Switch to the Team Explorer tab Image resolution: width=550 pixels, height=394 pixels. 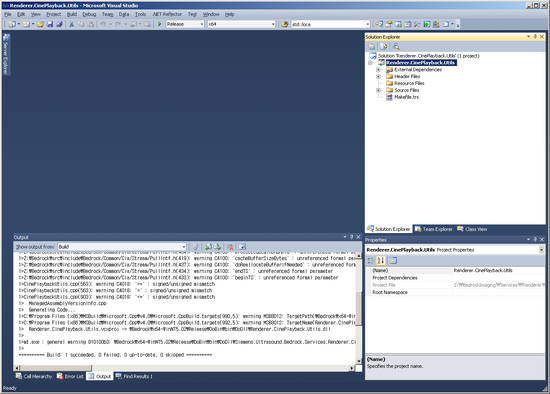coord(434,229)
